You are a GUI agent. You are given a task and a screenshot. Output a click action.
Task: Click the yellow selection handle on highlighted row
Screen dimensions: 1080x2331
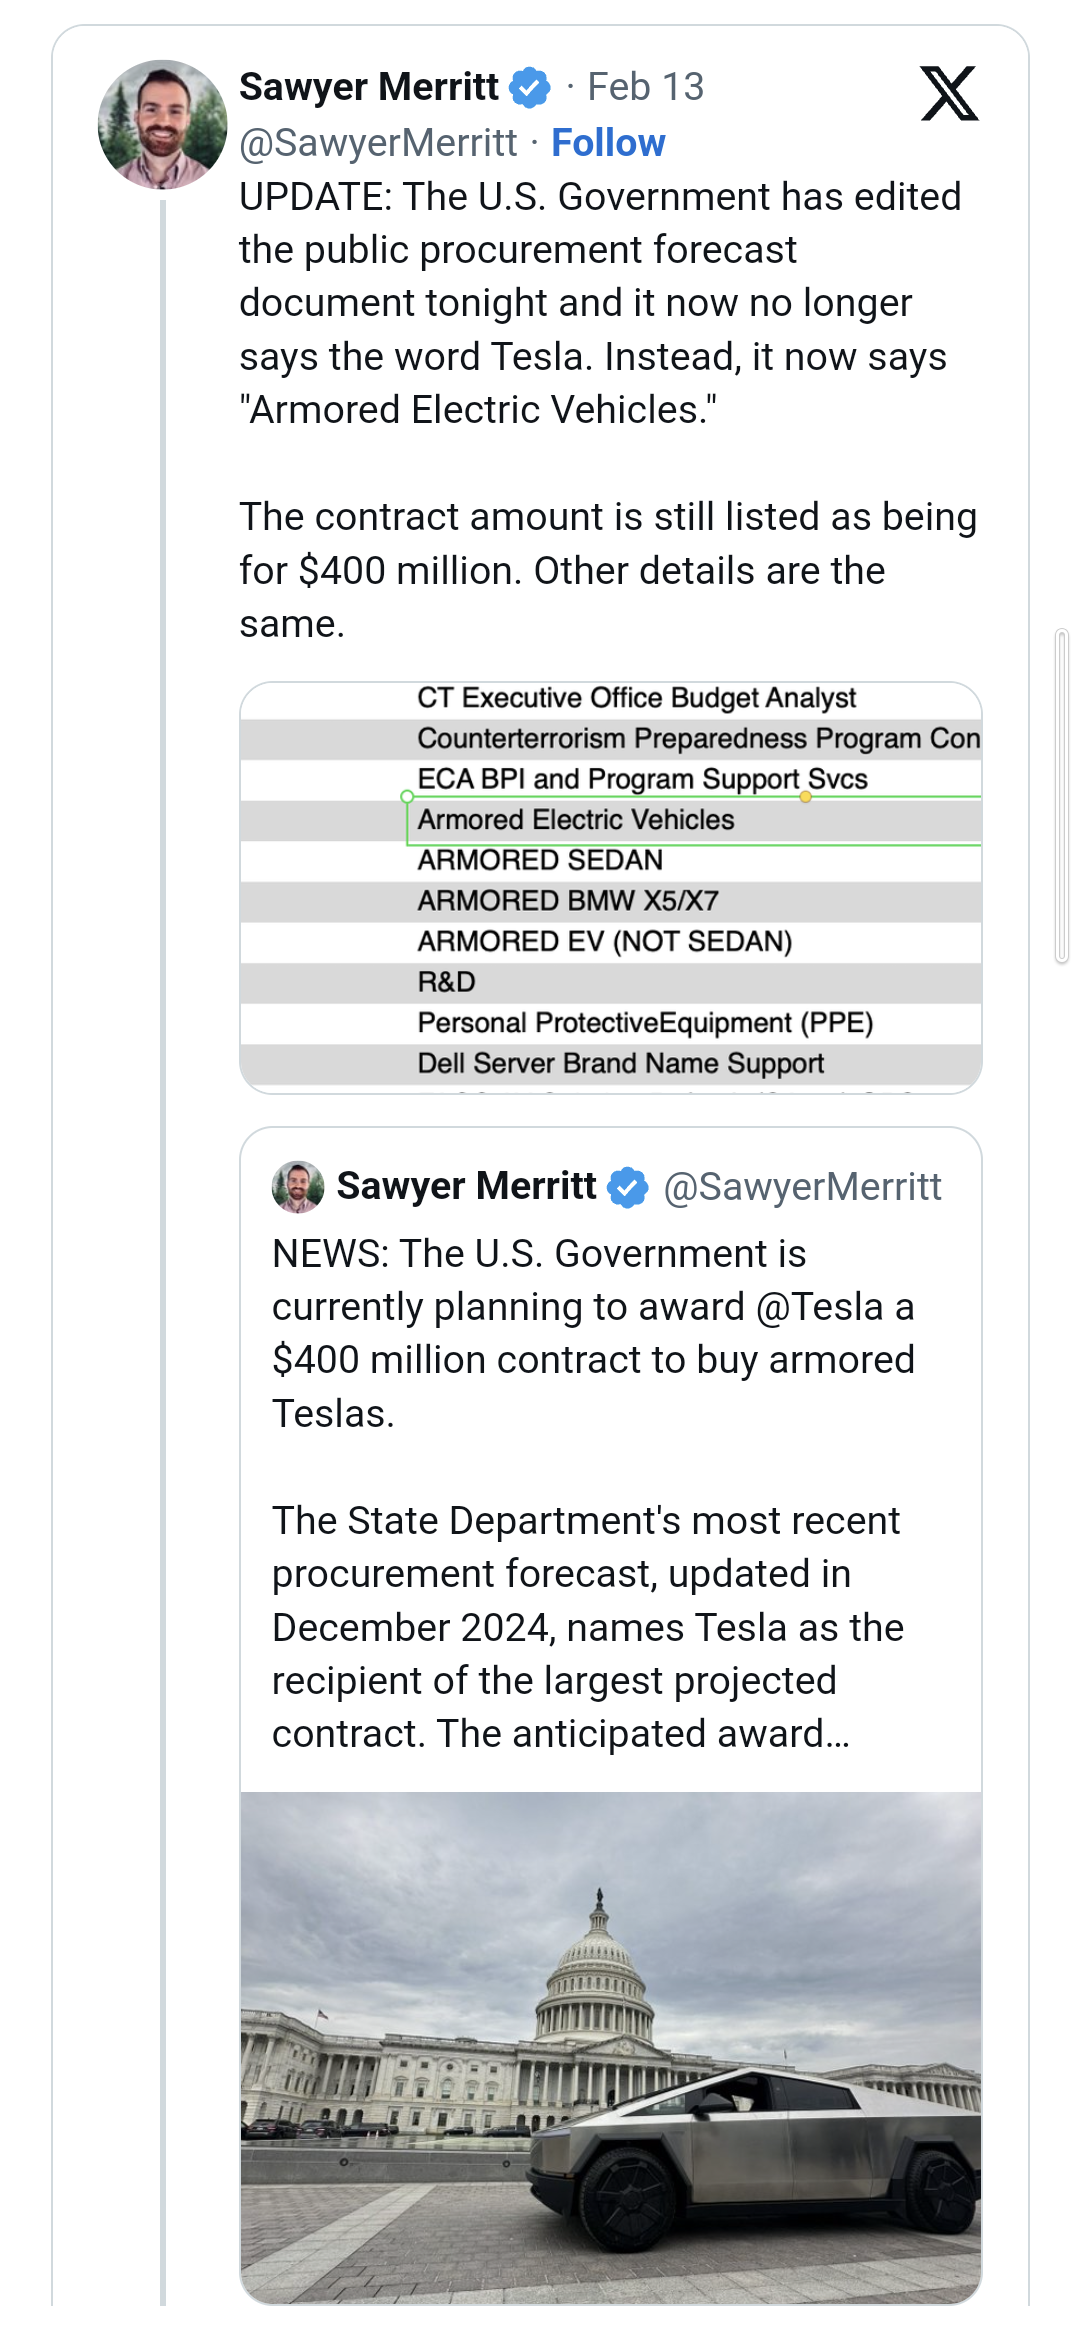(806, 798)
